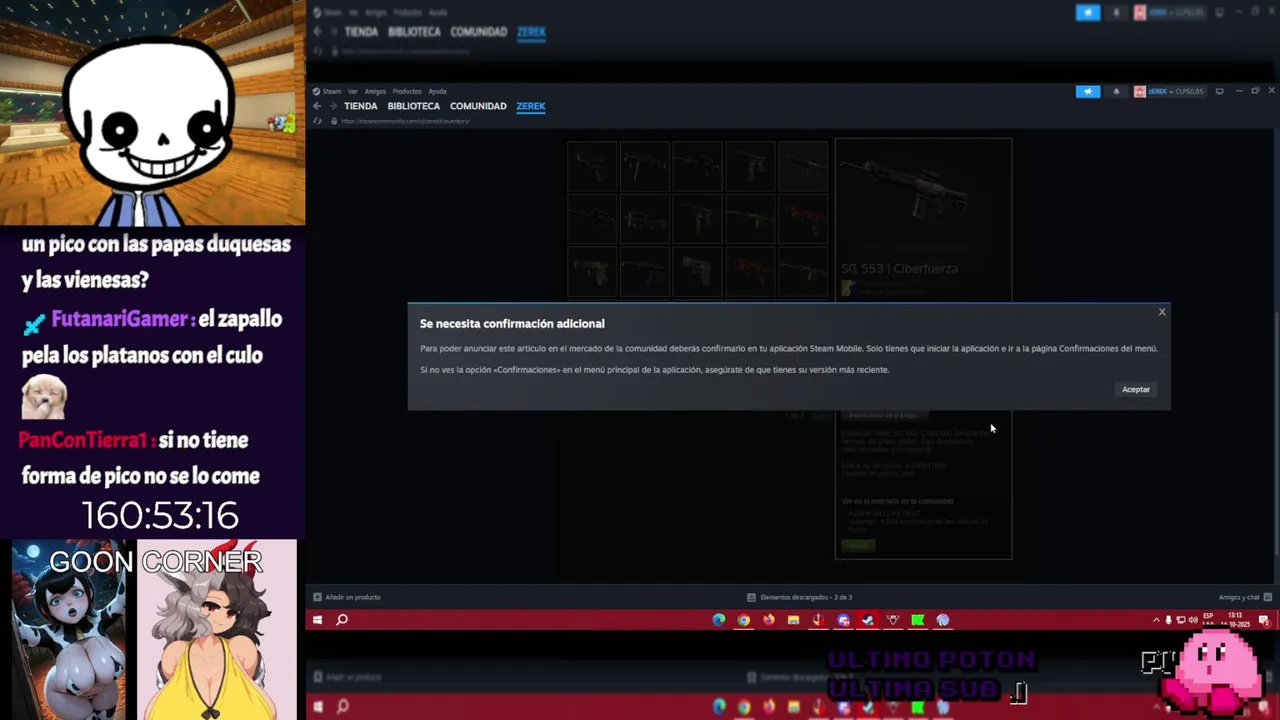
Task: Open the Ayuda menu in front window
Action: [x=437, y=91]
